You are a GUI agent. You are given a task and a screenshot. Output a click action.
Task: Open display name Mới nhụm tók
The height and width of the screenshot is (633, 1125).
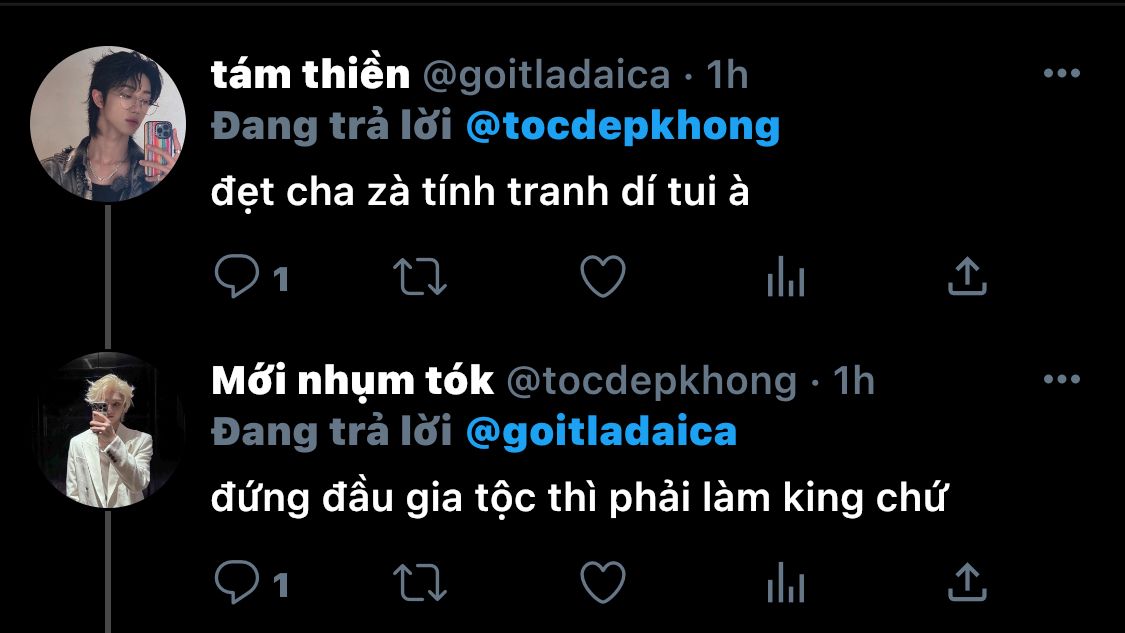point(352,380)
